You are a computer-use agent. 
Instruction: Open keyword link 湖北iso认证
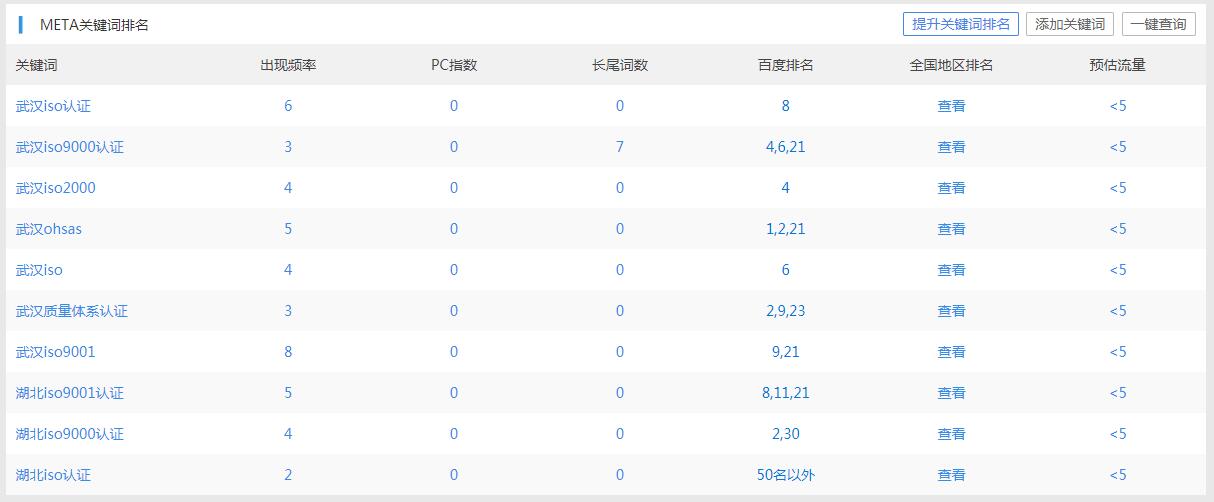click(53, 475)
